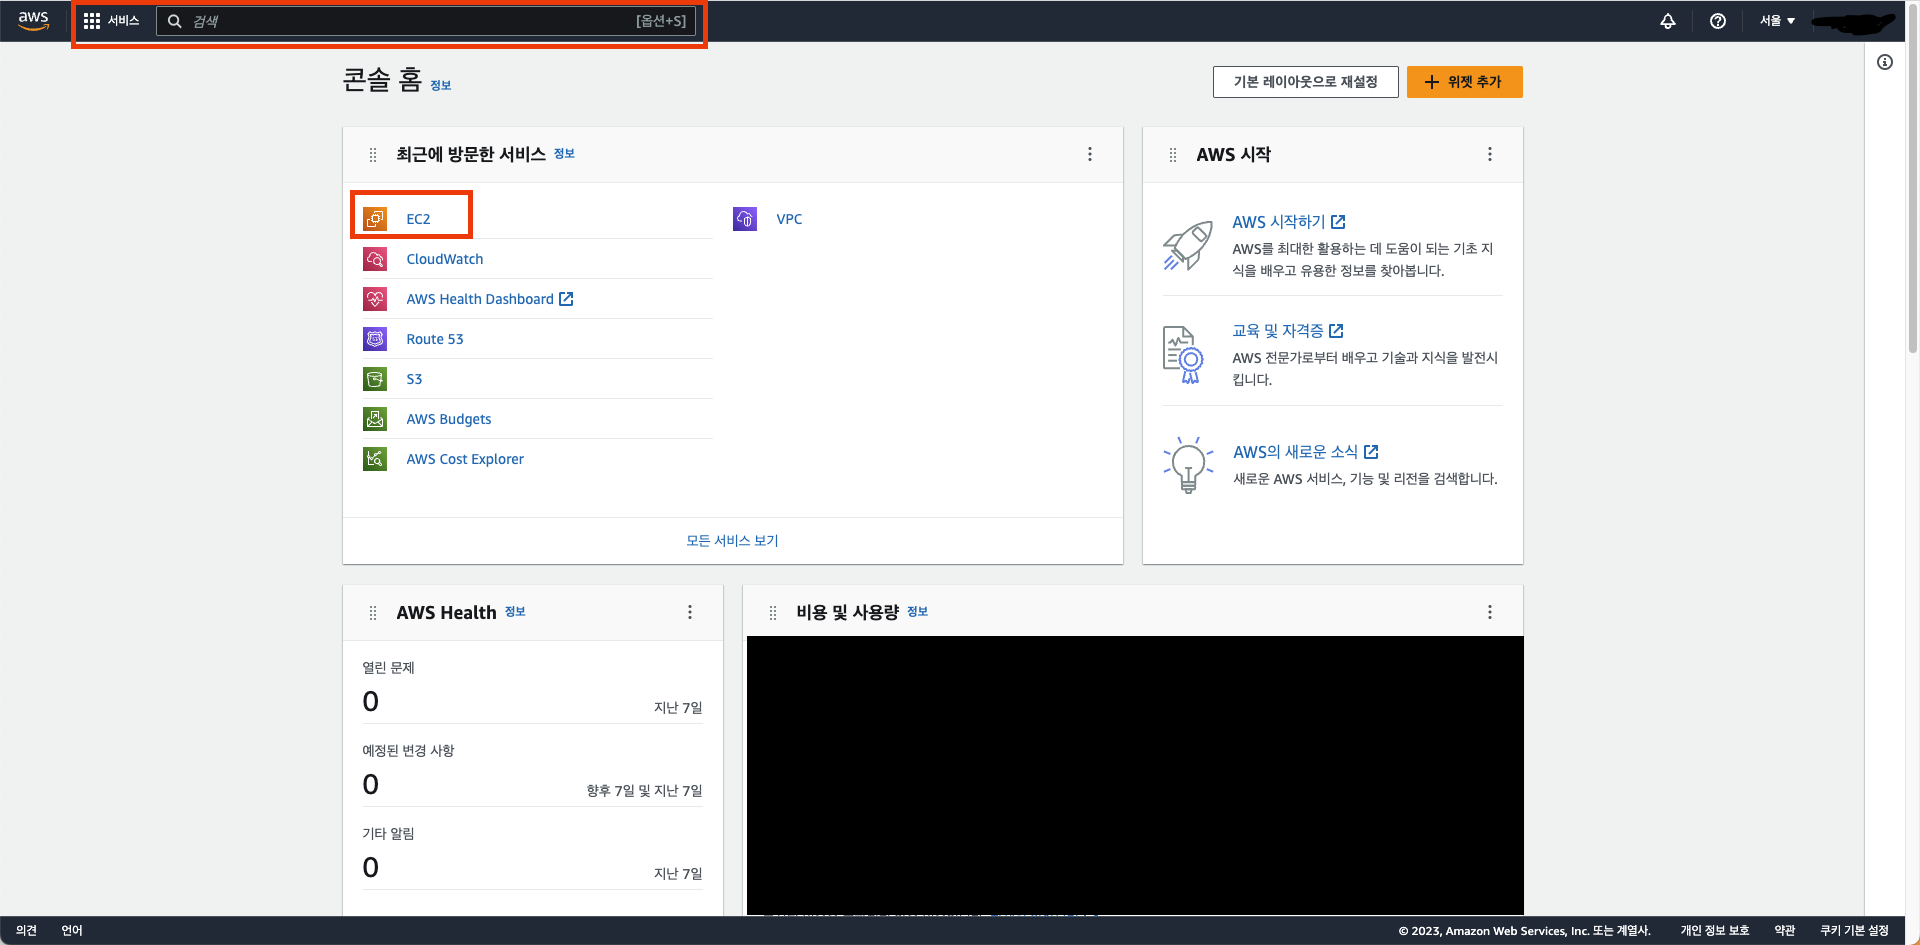
Task: Click 정보 link beside 최근에 방문한 서비스
Action: (x=564, y=153)
